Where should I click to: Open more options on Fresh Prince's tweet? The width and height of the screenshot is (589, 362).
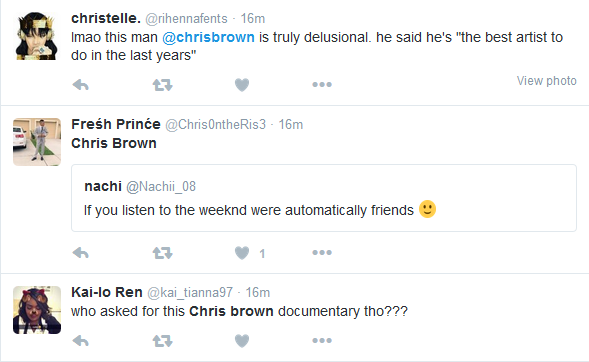tap(322, 252)
